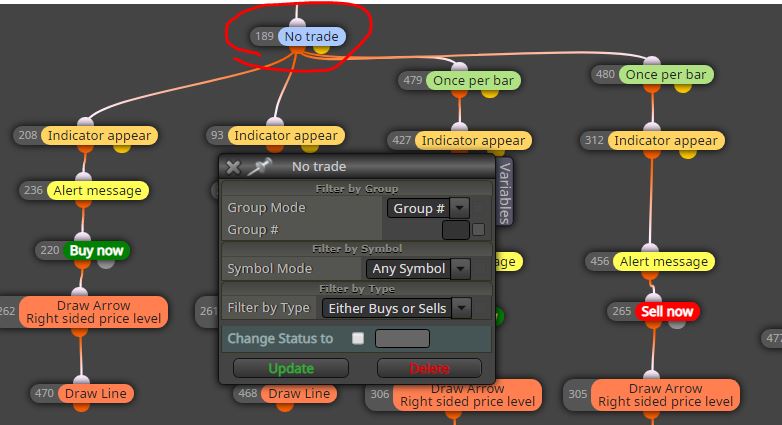Viewport: 782px width, 425px height.
Task: Pin the No trade dialog with pushpin icon
Action: [260, 167]
